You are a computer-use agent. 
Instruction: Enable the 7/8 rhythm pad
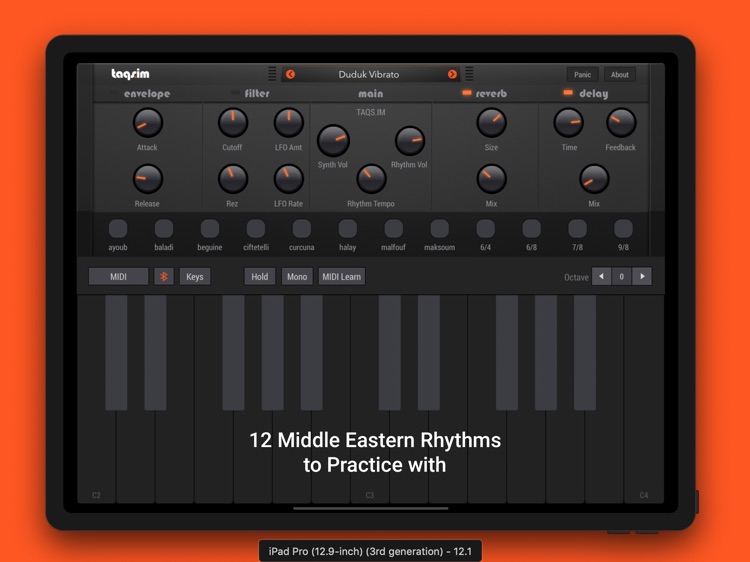[x=577, y=229]
